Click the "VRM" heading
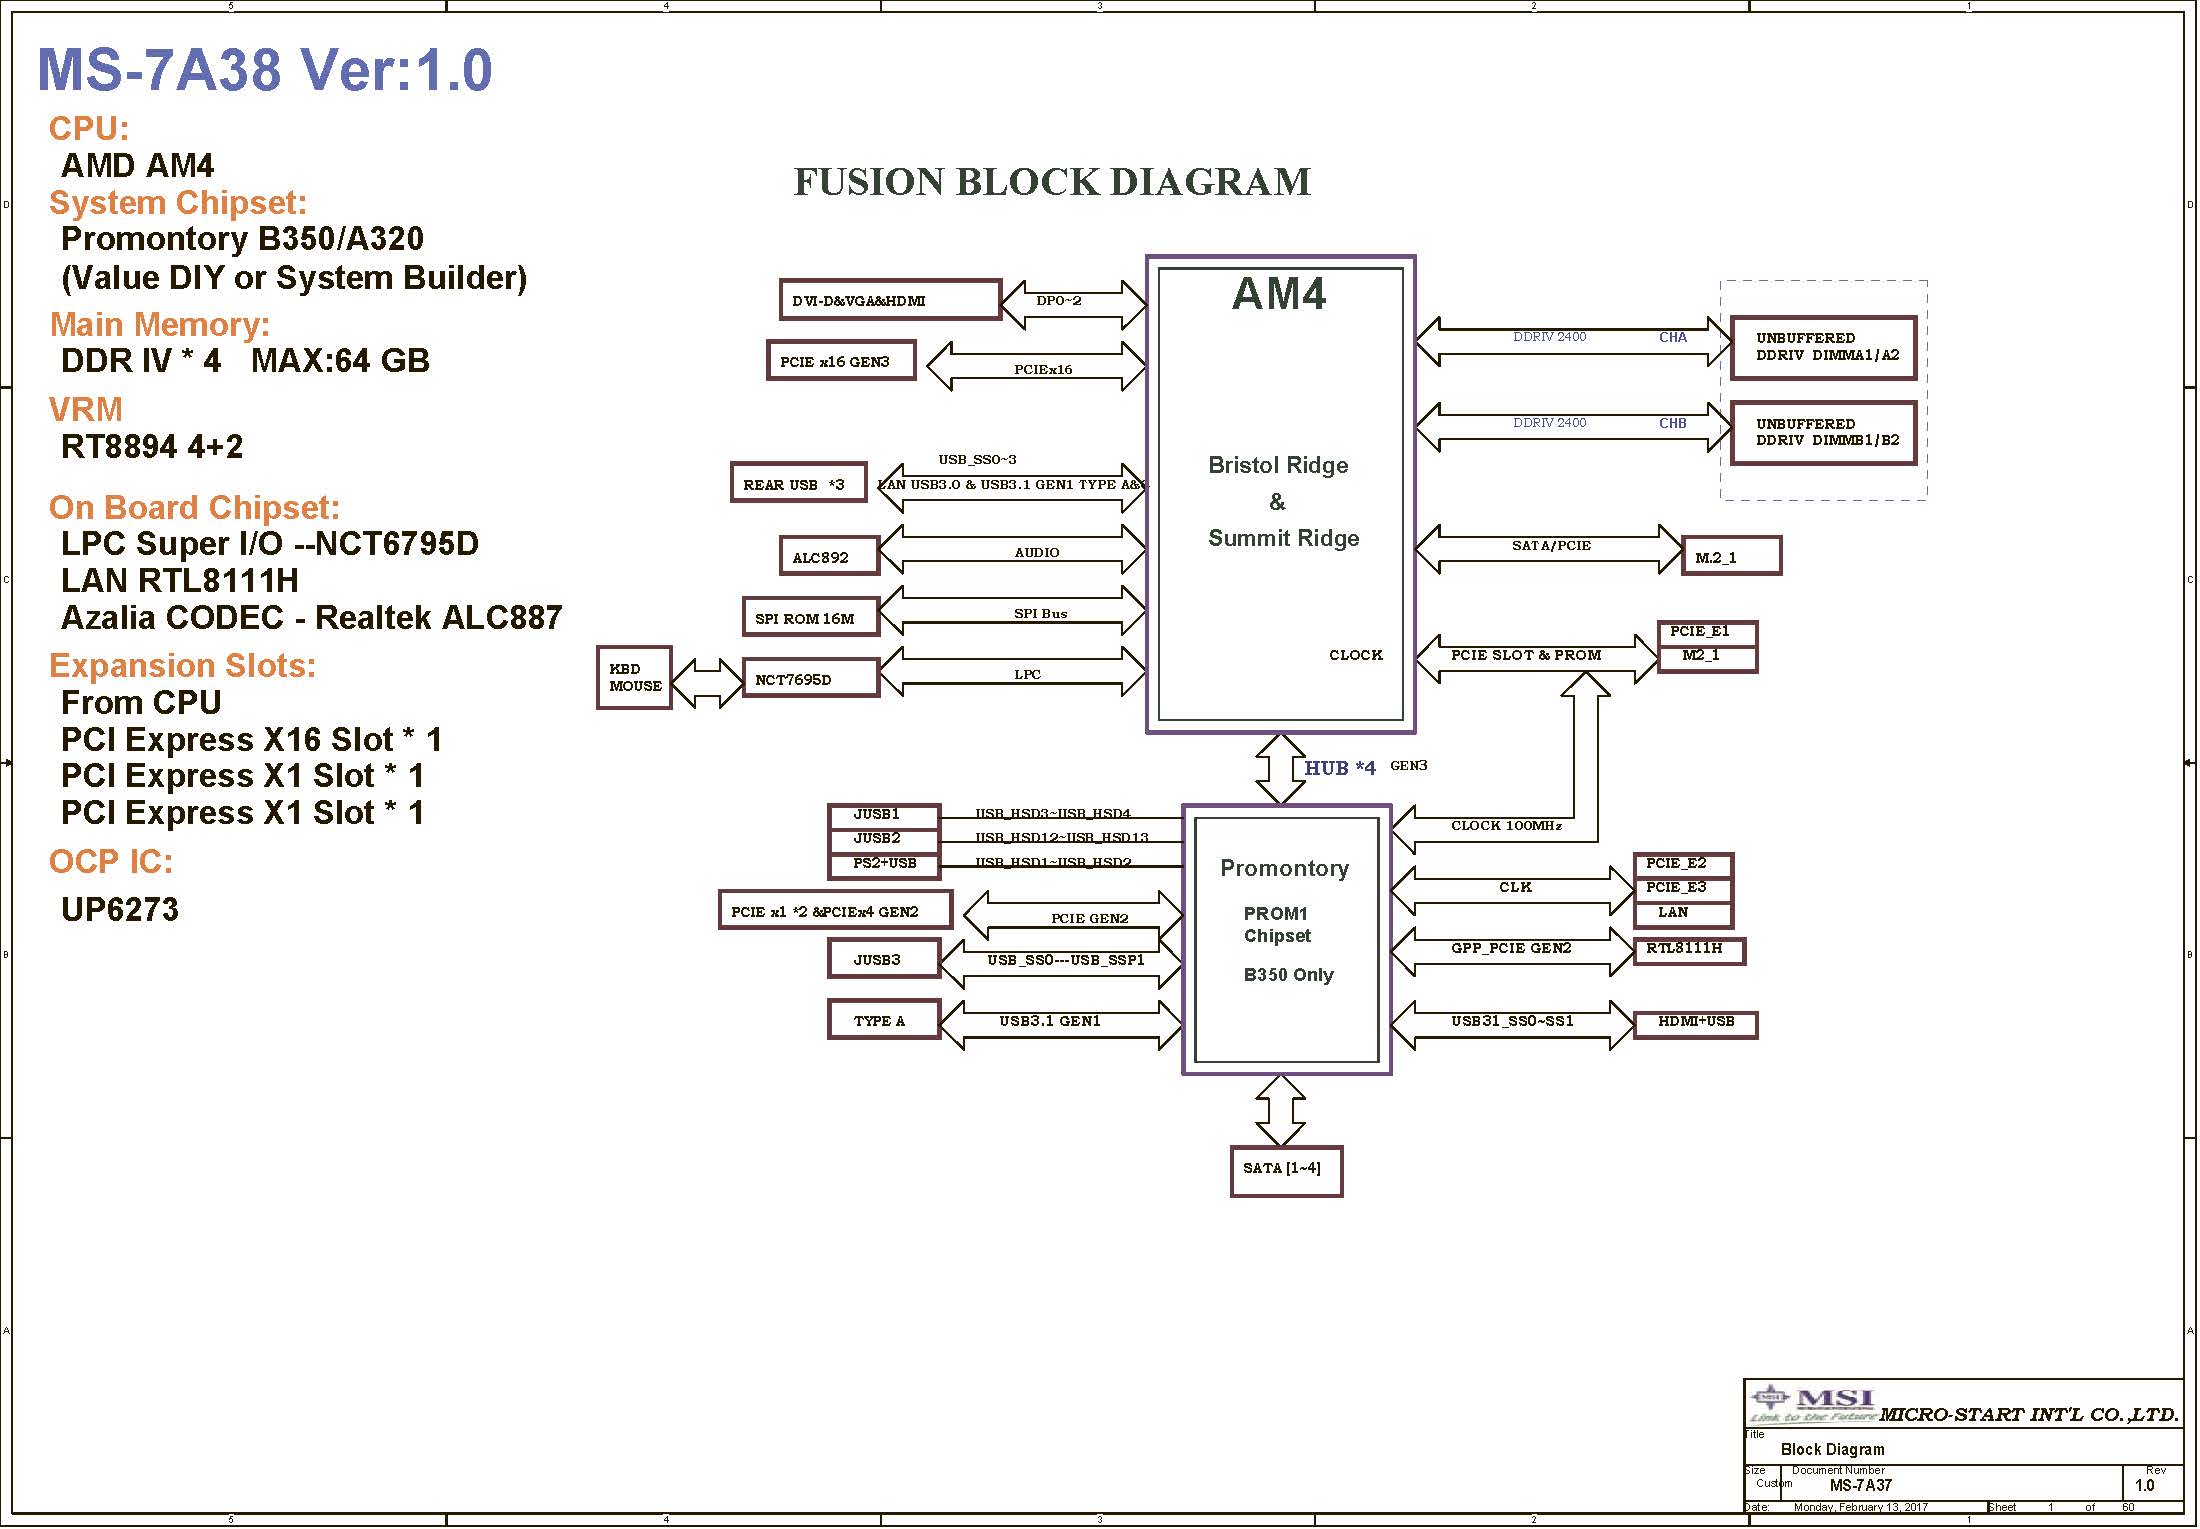2200x1529 pixels. [86, 410]
